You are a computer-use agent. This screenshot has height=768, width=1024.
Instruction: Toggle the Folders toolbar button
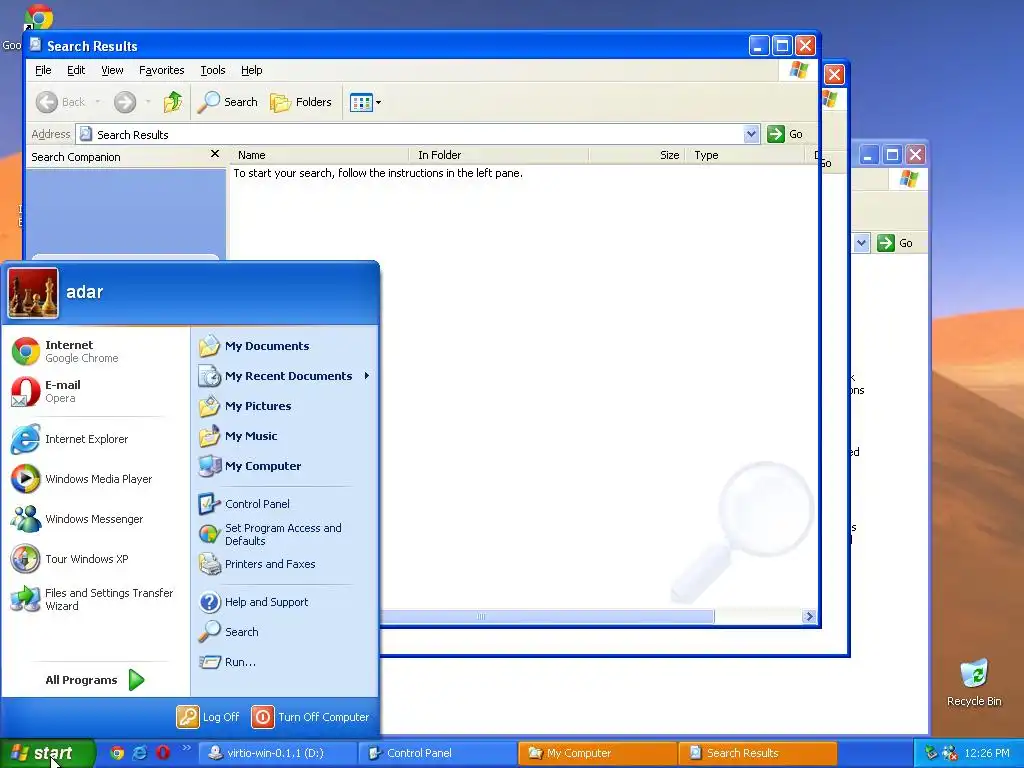[301, 102]
